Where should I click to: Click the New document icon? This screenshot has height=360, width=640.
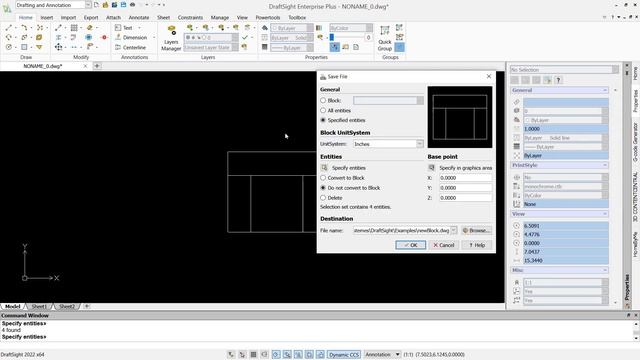[x=96, y=5]
